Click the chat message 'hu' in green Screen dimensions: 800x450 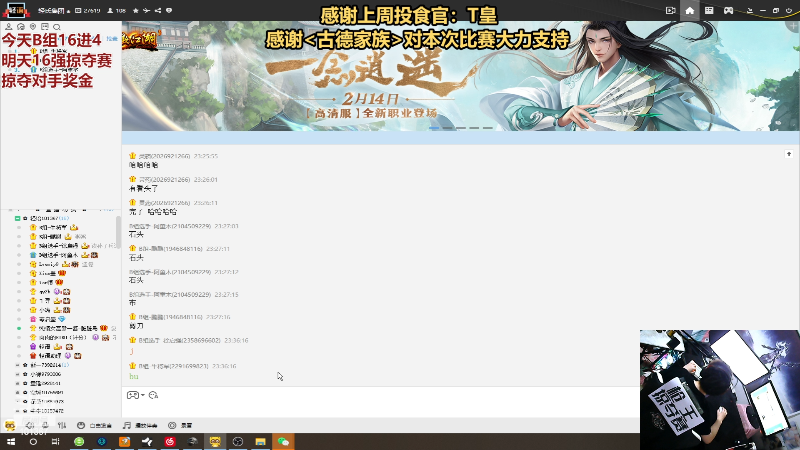134,376
